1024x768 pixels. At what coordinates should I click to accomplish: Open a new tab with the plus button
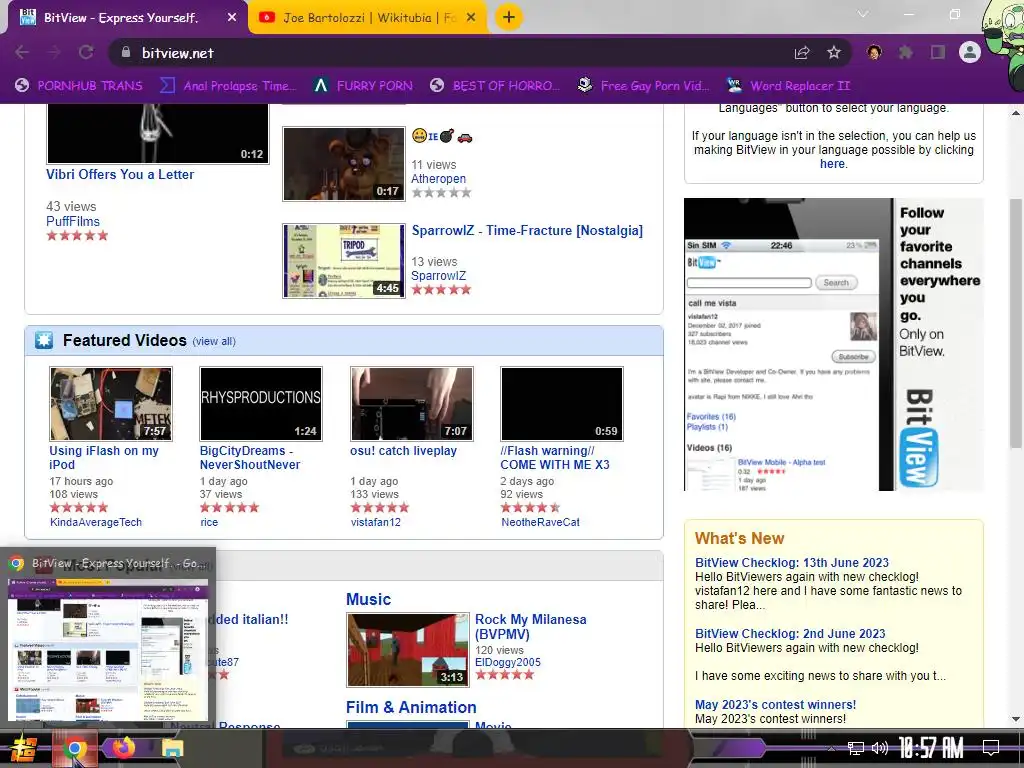[x=509, y=17]
